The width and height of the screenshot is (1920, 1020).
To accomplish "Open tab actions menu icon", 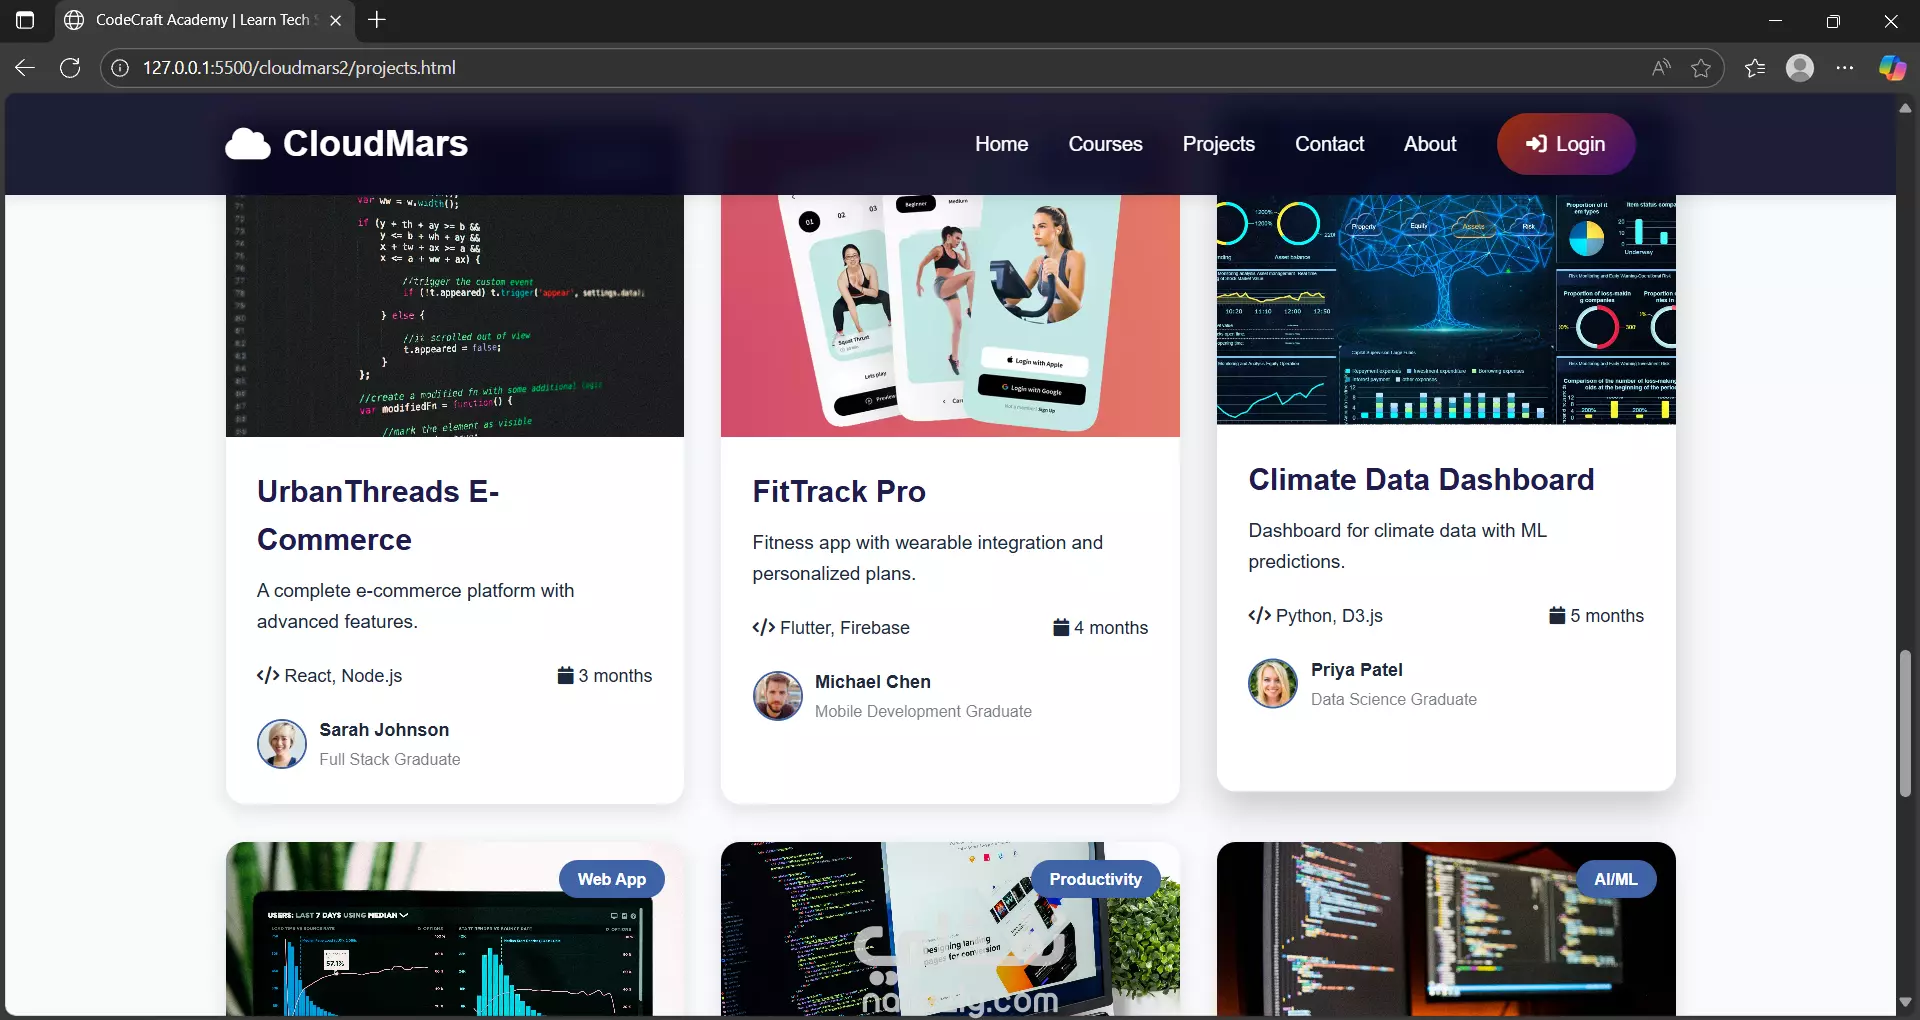I will (25, 20).
